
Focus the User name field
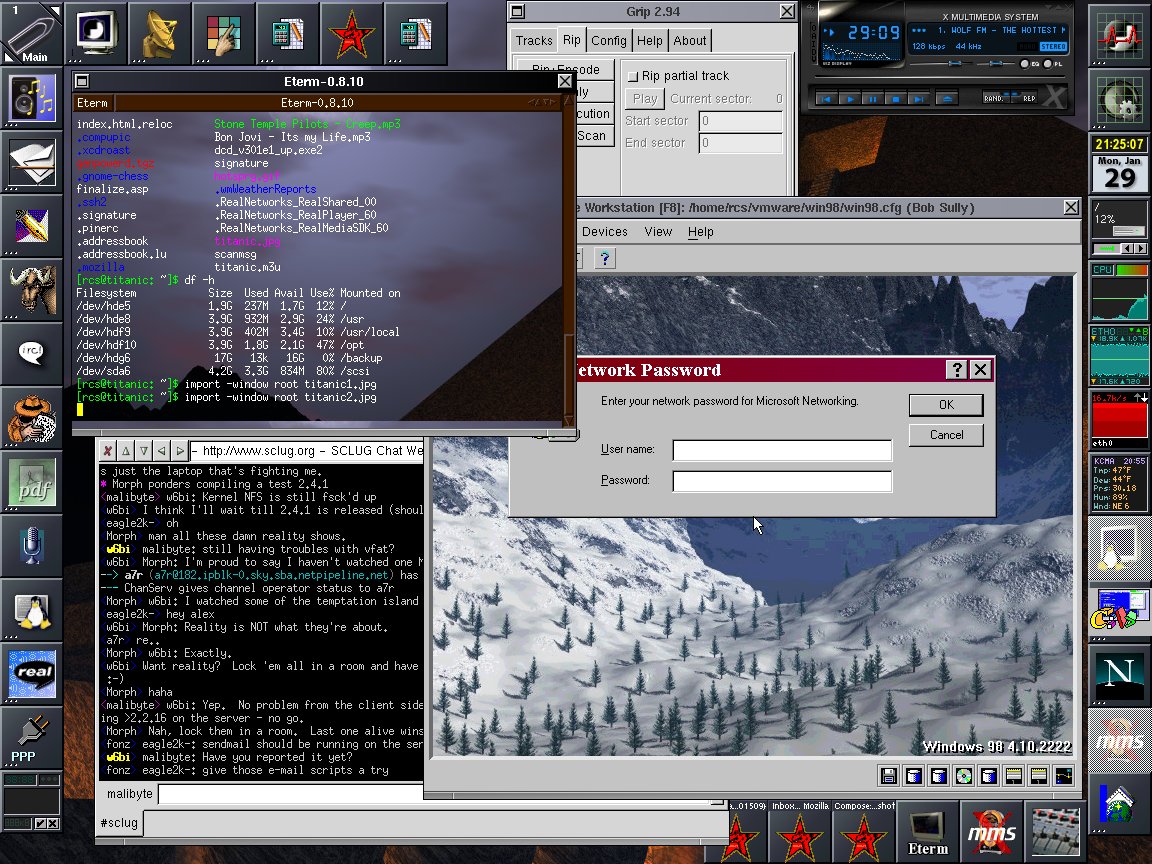pyautogui.click(x=782, y=450)
